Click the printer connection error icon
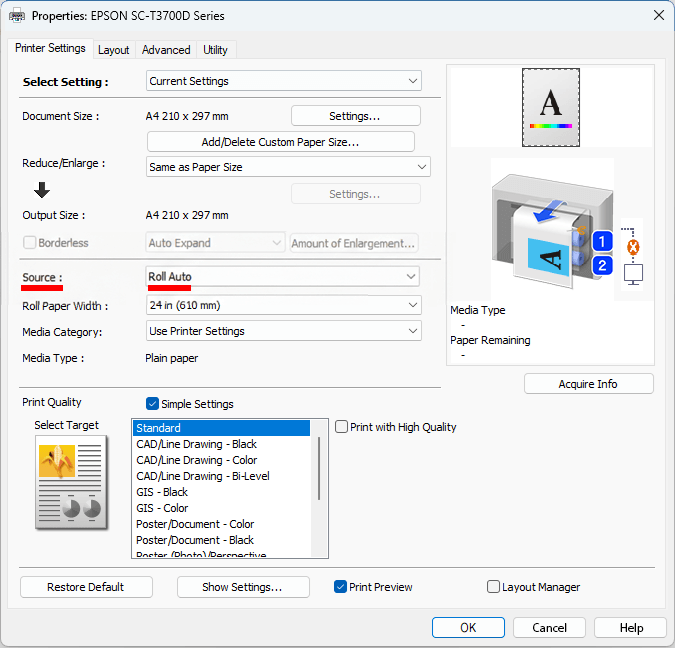 coord(633,247)
